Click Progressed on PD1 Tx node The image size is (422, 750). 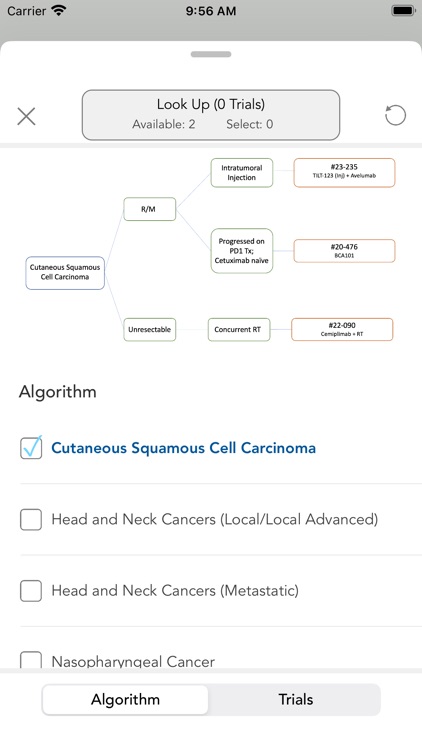pyautogui.click(x=242, y=251)
